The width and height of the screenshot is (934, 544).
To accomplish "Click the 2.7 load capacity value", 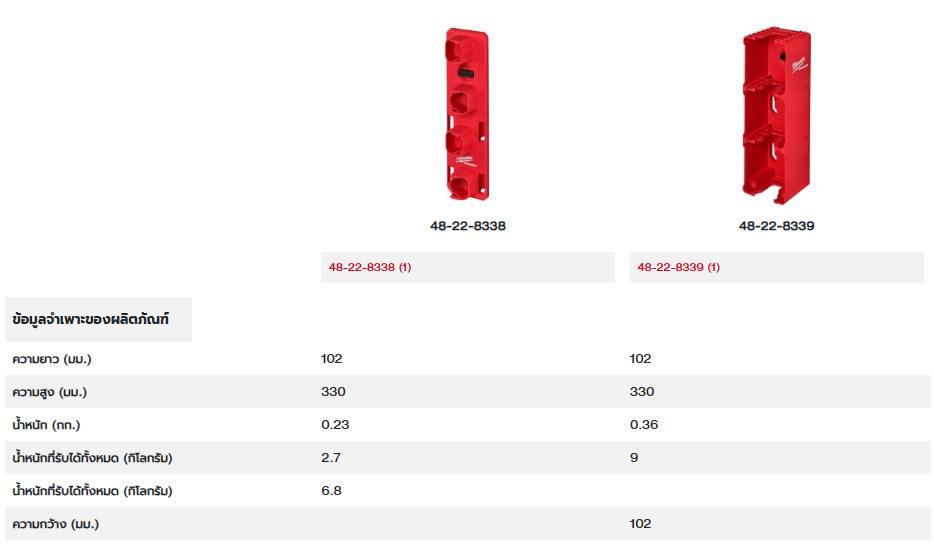I will (x=330, y=458).
